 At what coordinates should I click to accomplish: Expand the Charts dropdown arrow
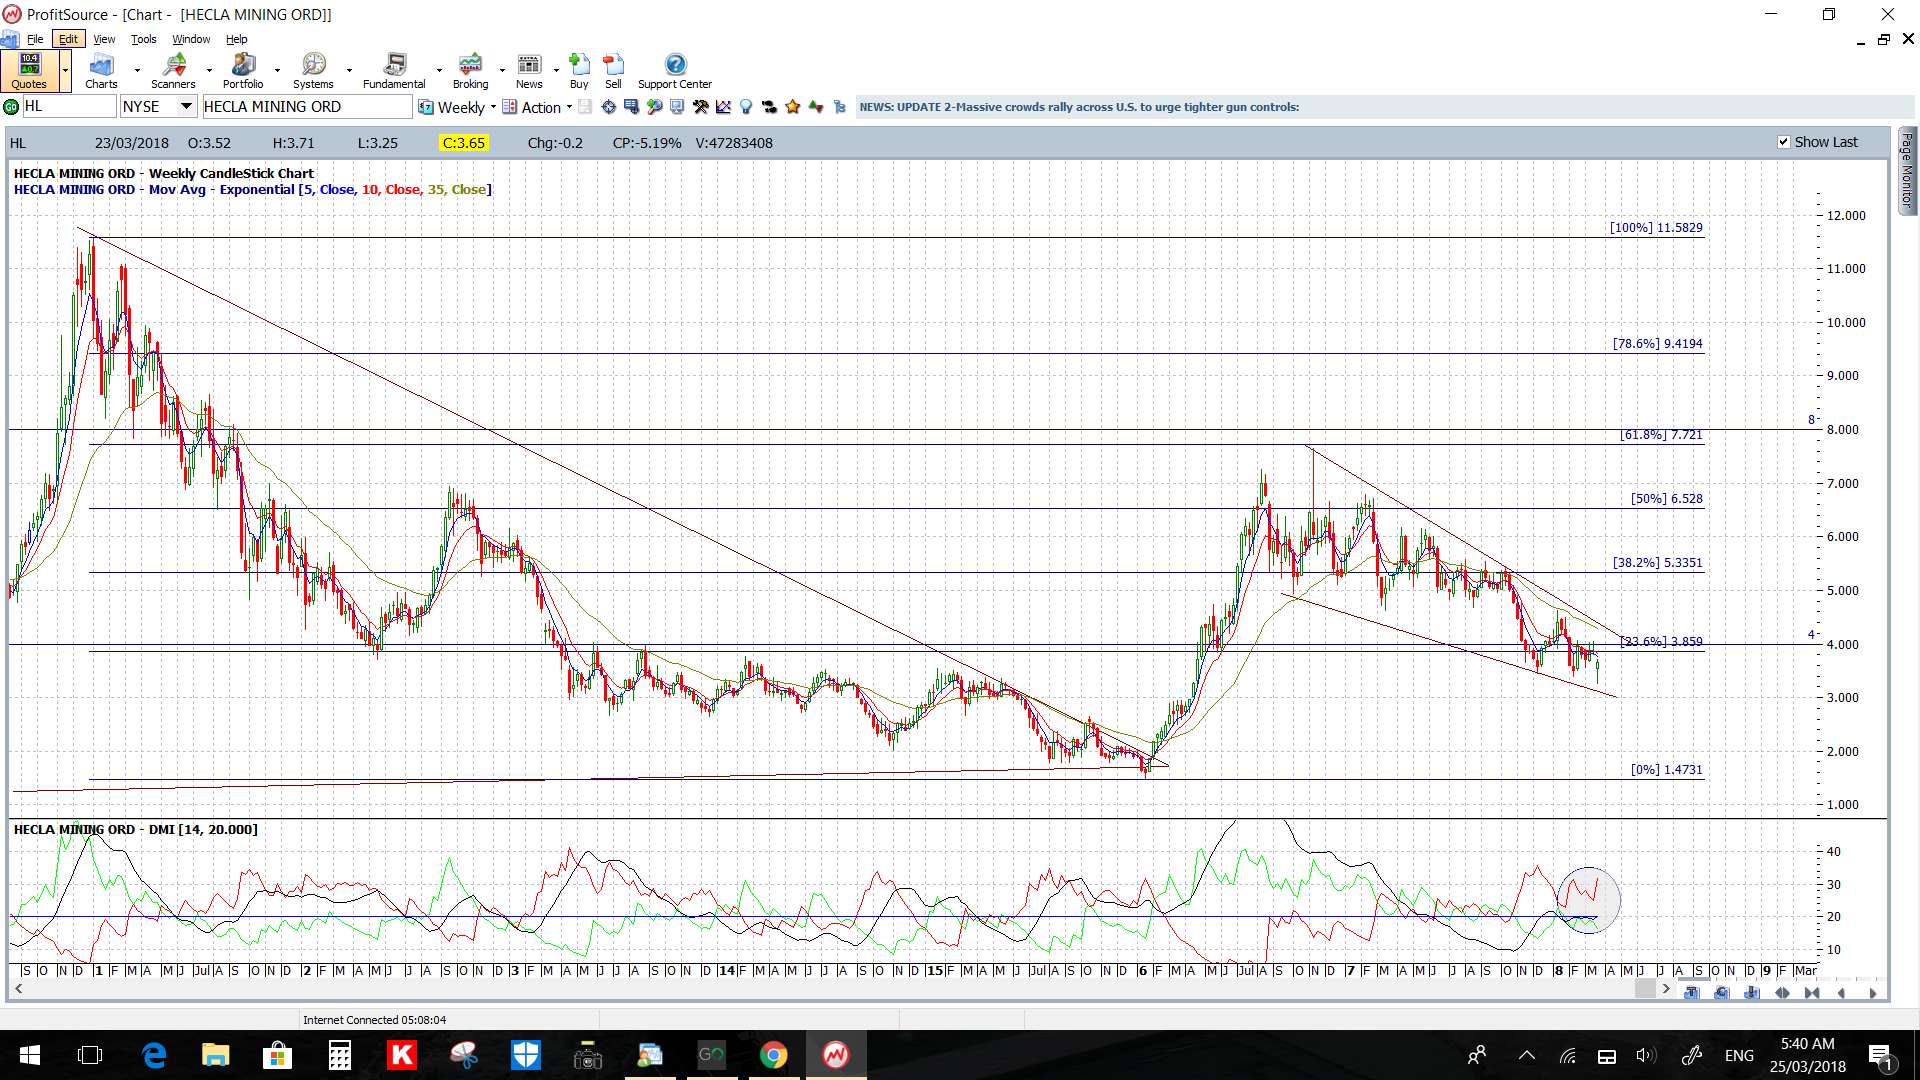click(137, 70)
